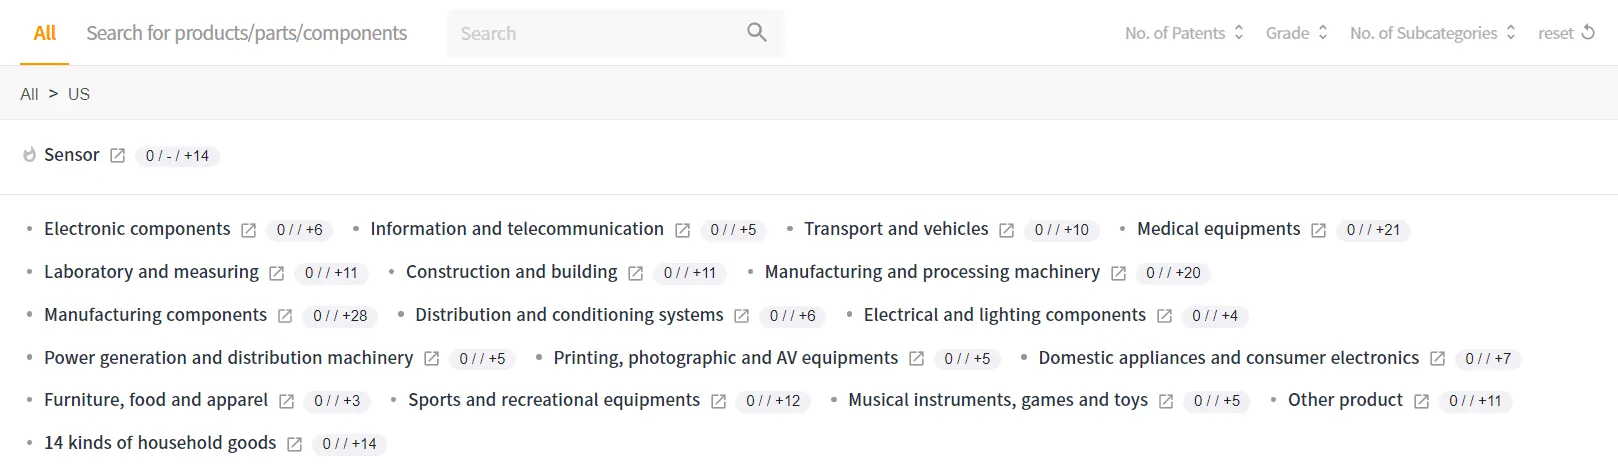Select the All tab
Image resolution: width=1618 pixels, height=471 pixels.
tap(45, 33)
